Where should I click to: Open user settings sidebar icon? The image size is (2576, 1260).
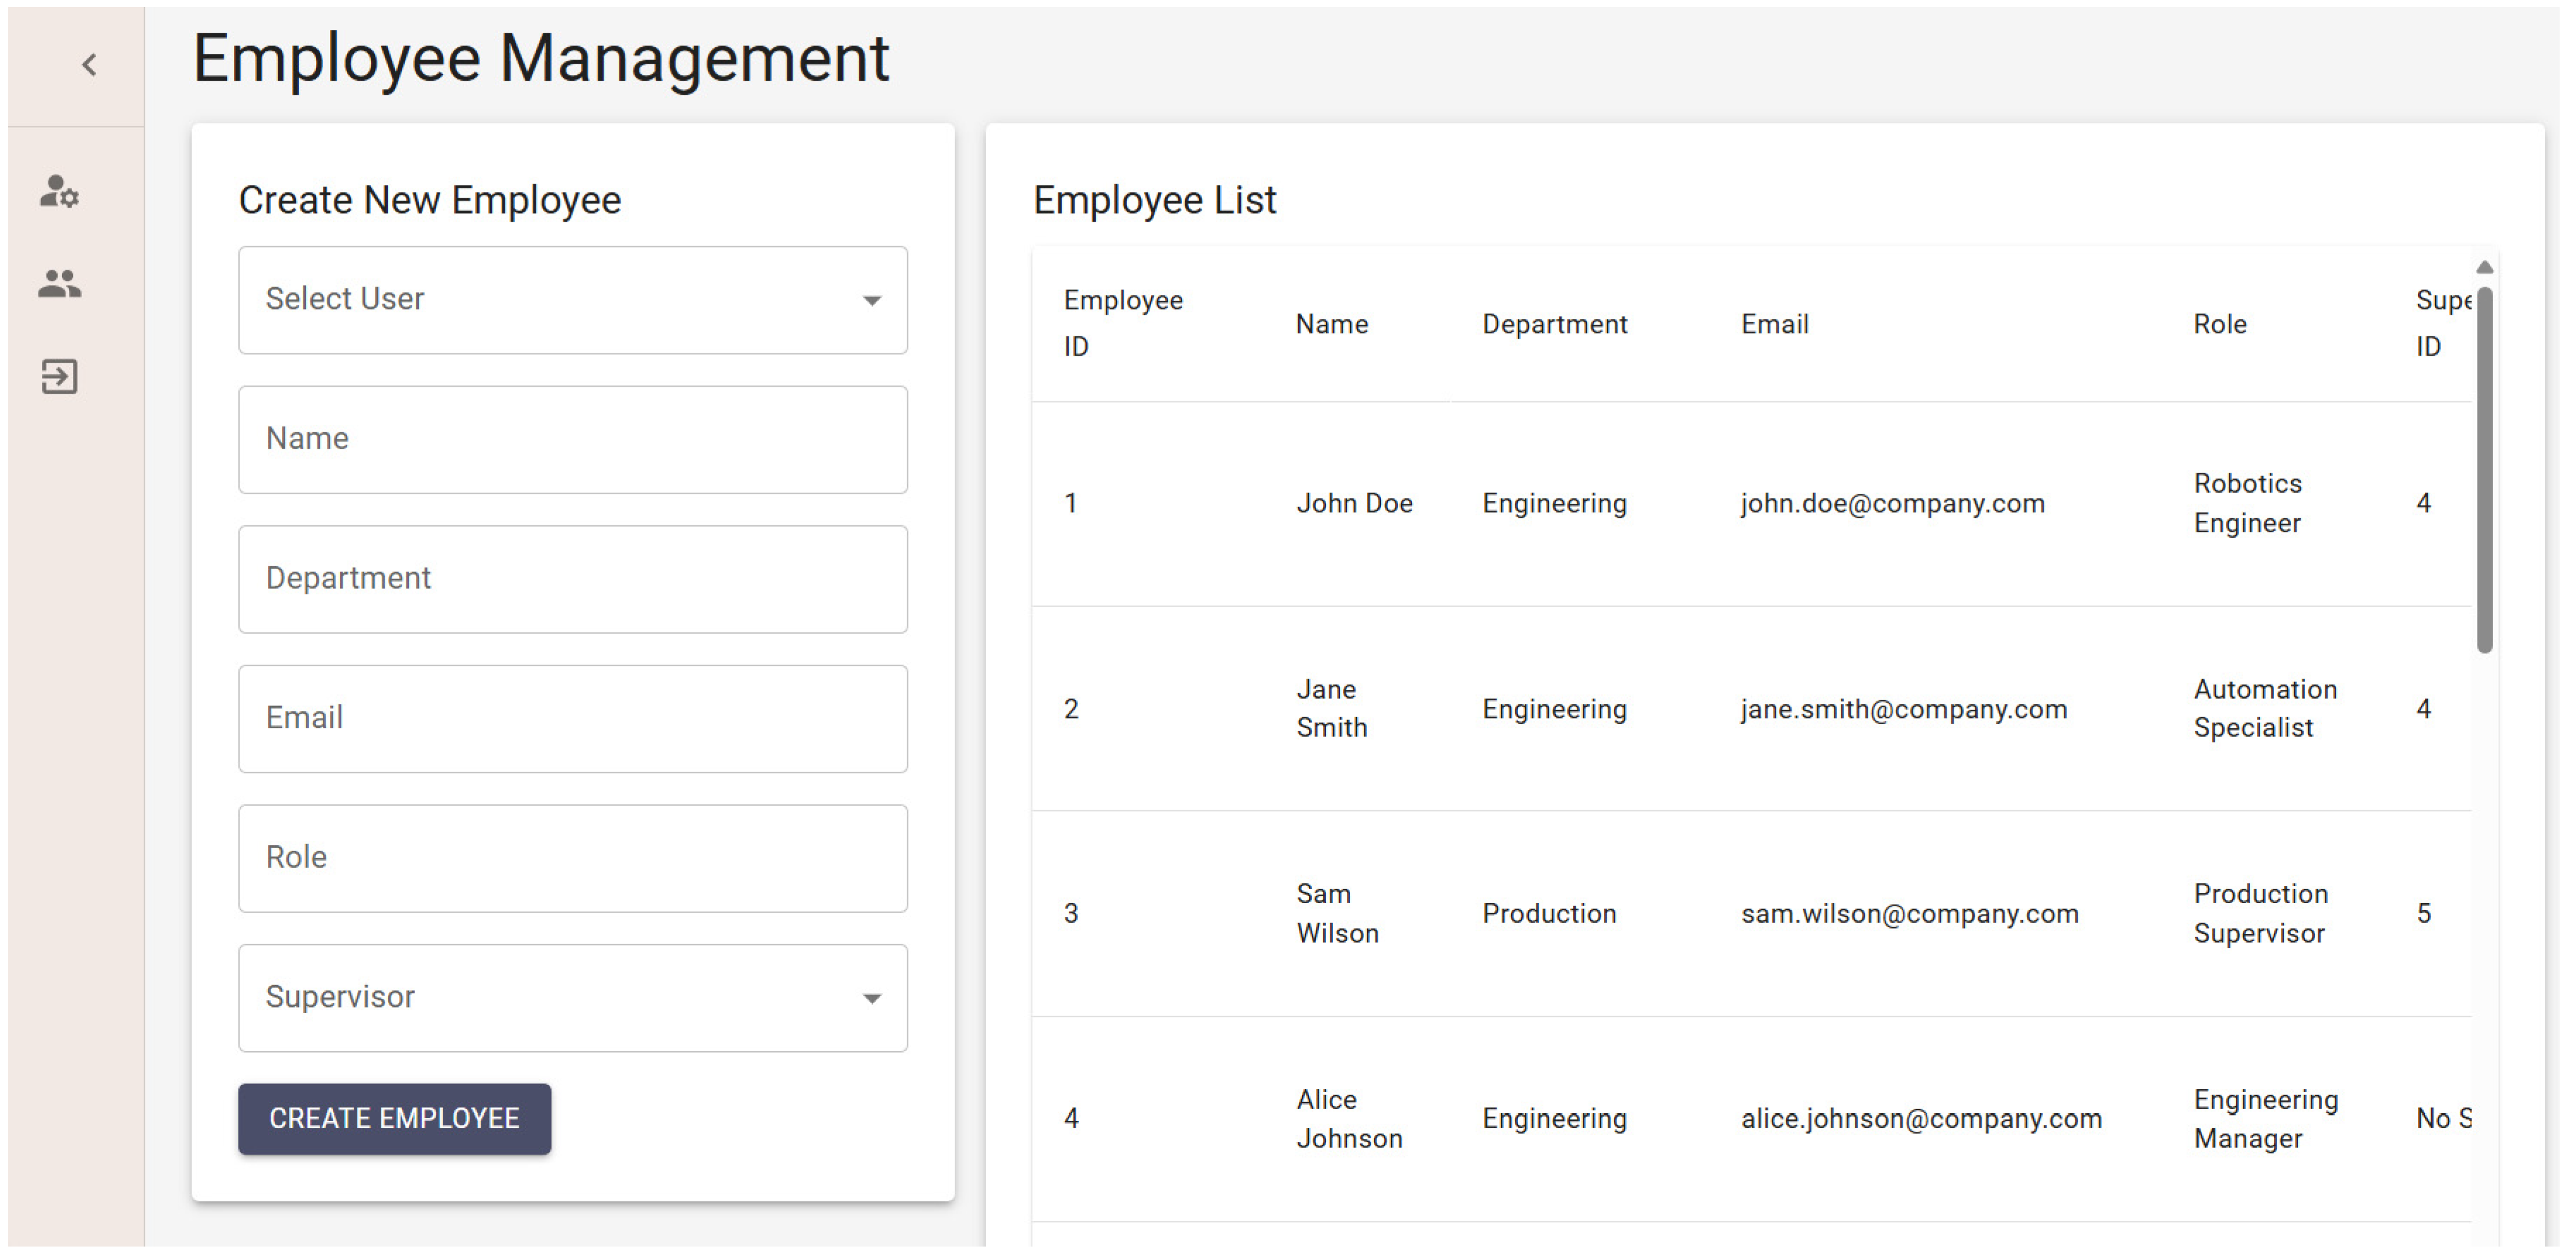(59, 191)
